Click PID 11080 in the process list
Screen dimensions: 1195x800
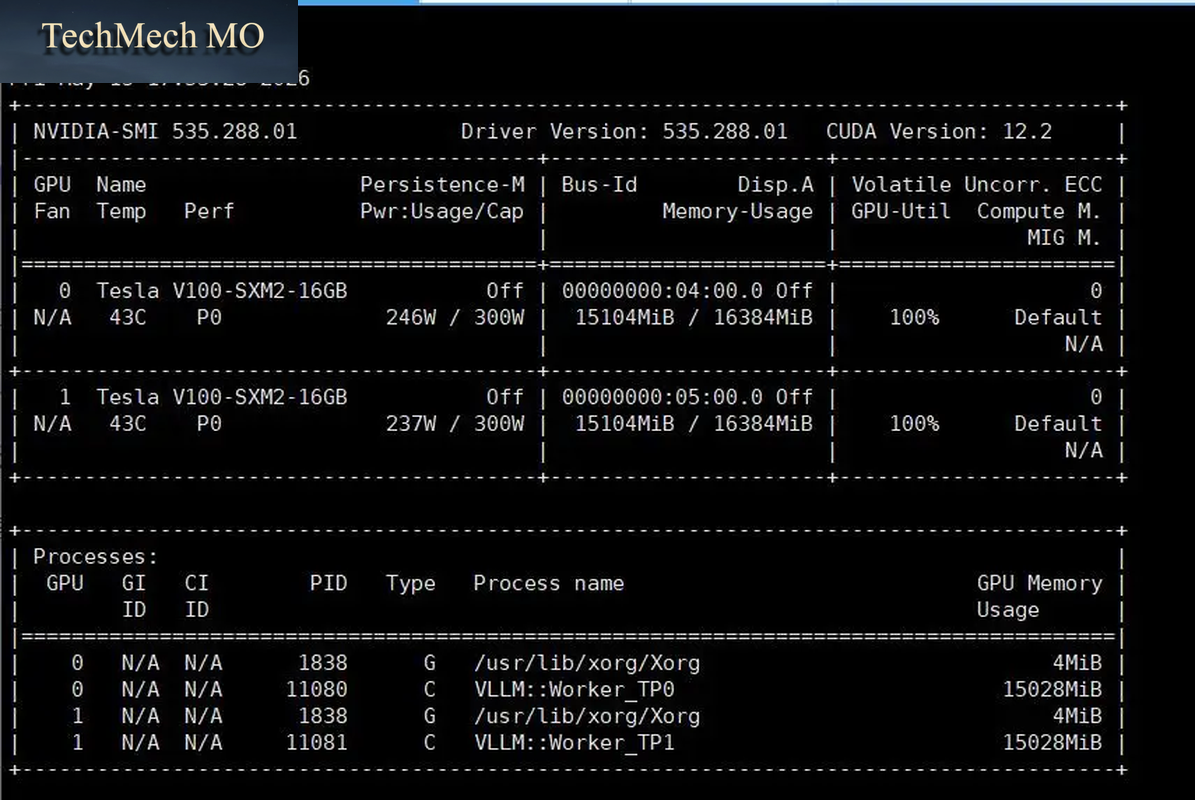tap(316, 690)
